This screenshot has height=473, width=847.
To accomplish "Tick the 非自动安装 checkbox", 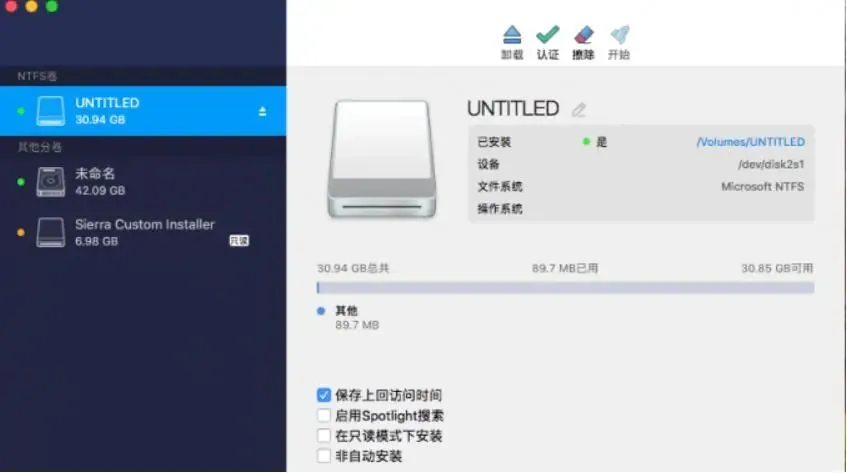I will [324, 456].
